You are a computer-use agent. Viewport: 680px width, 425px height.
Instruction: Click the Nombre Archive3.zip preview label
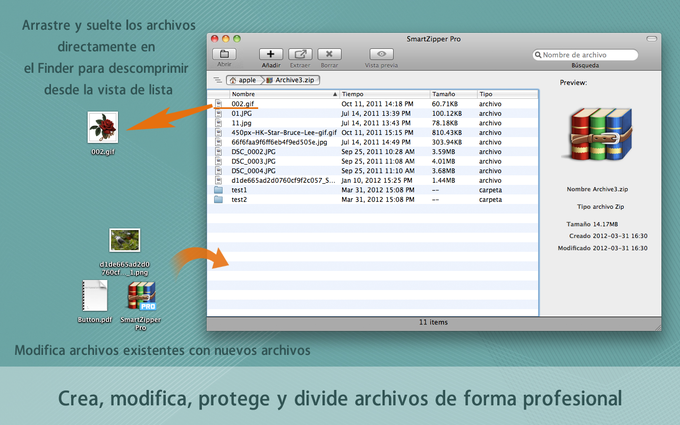[597, 189]
